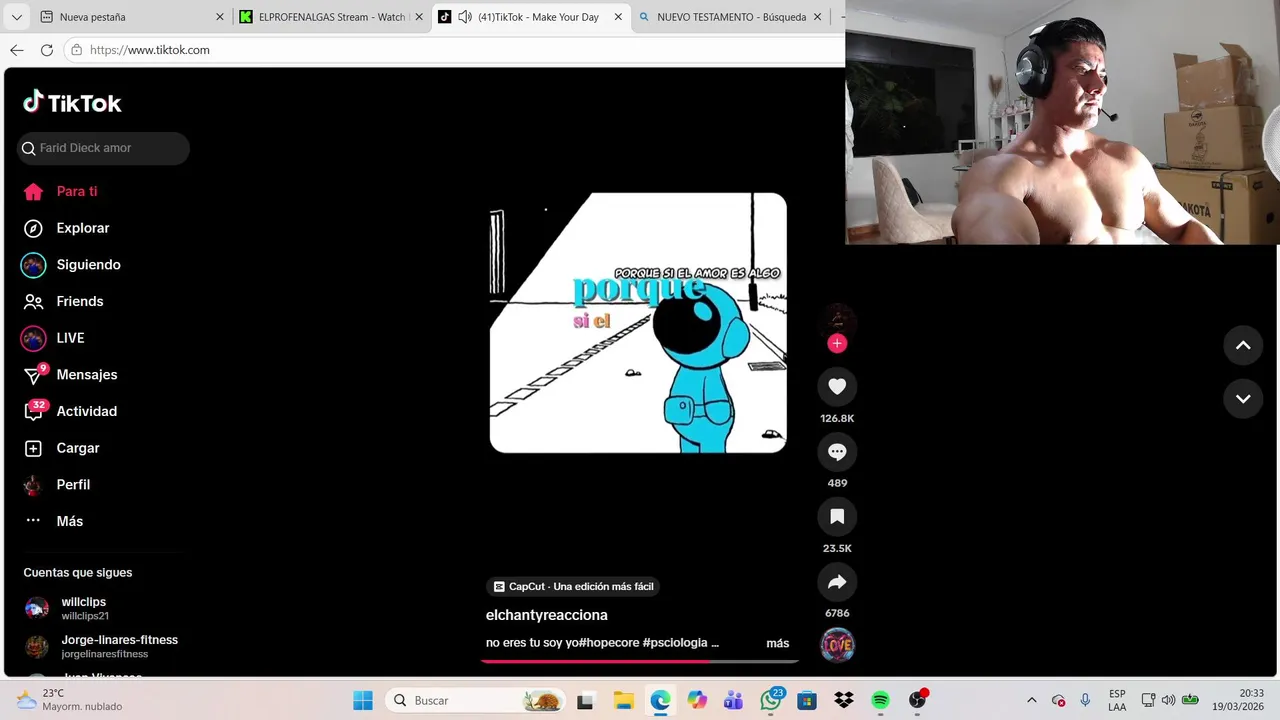Open the Explorar page
The width and height of the screenshot is (1280, 720).
(66, 228)
